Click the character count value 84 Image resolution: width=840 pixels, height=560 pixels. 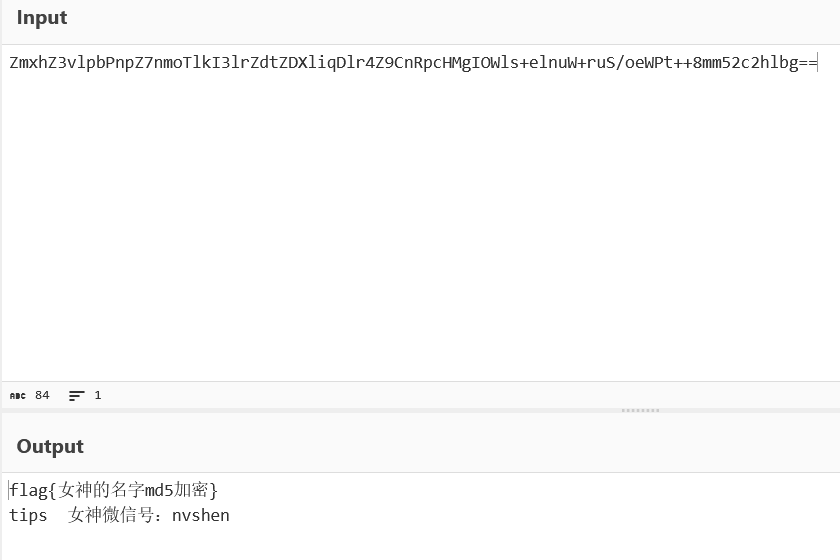click(42, 396)
